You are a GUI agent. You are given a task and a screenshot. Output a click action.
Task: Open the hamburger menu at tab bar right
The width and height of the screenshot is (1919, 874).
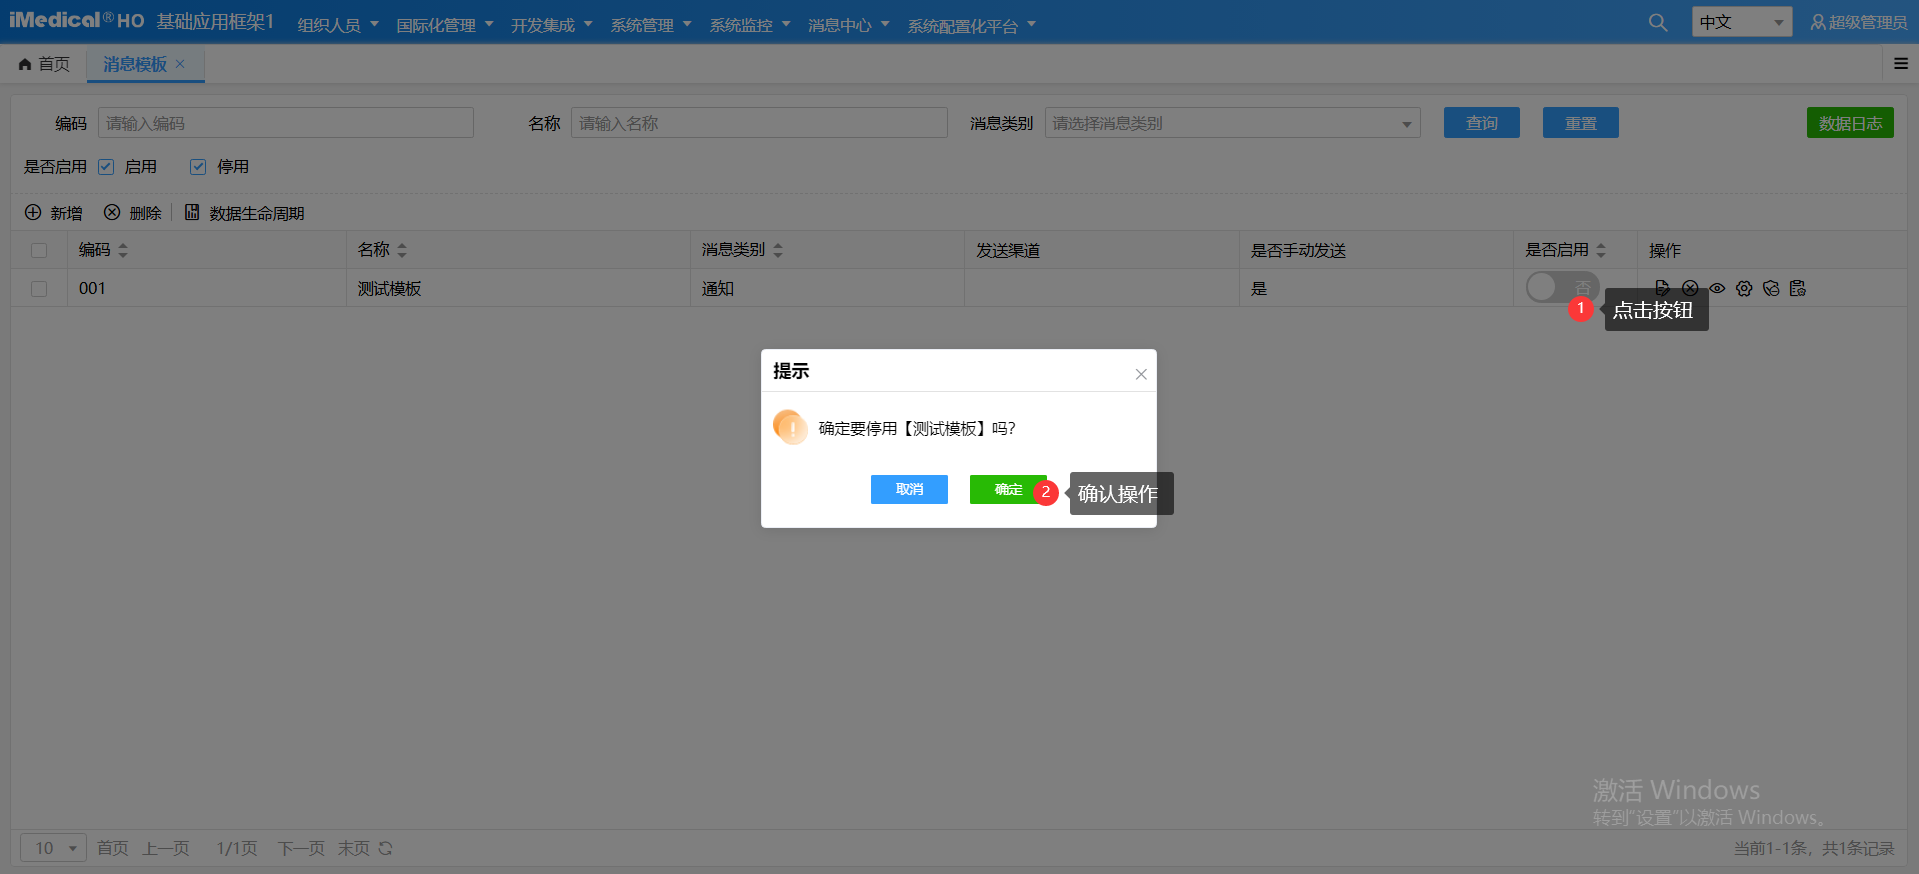[x=1900, y=64]
